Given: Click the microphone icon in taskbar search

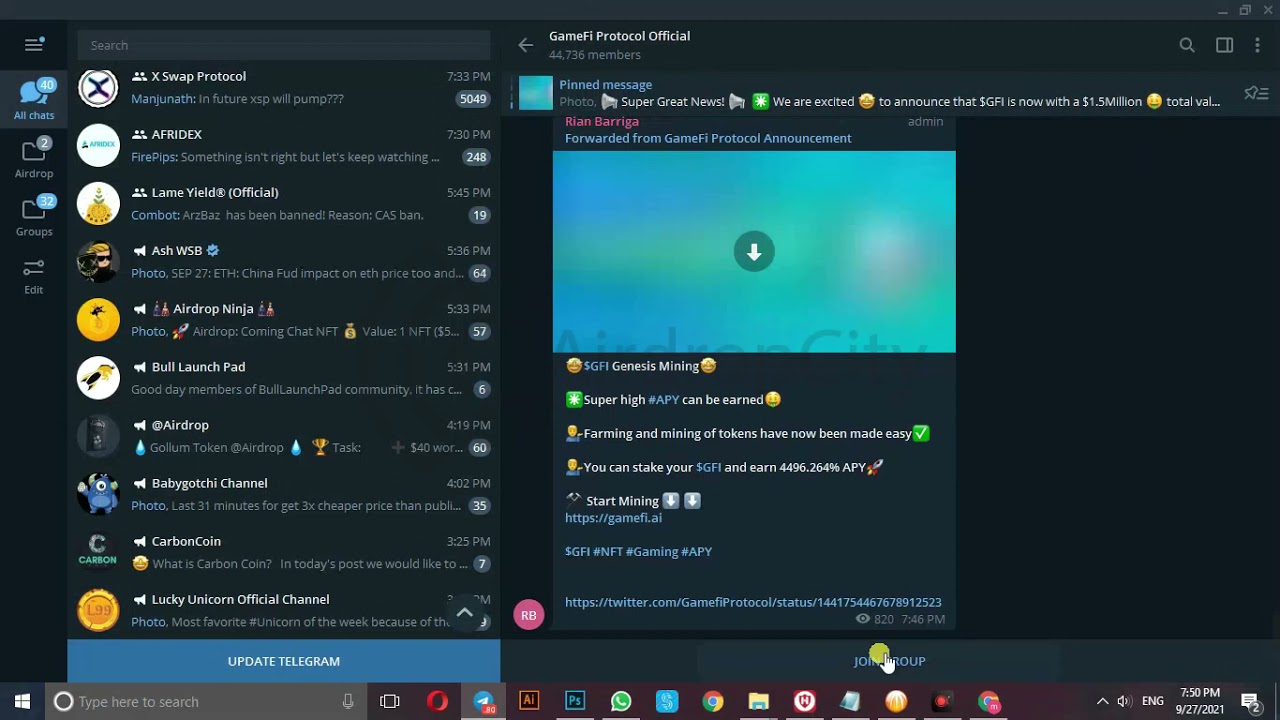Looking at the screenshot, I should (x=348, y=701).
